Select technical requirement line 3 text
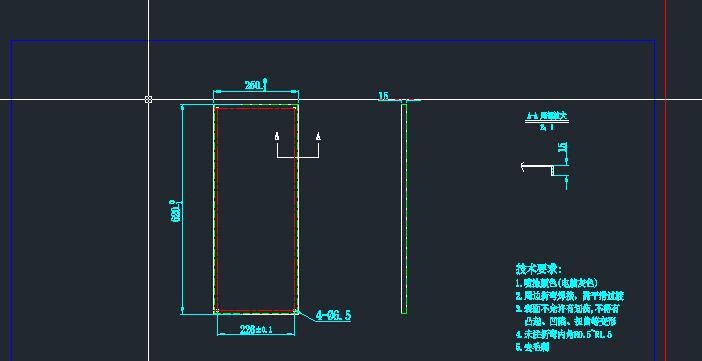Image resolution: width=702 pixels, height=361 pixels. tap(568, 315)
